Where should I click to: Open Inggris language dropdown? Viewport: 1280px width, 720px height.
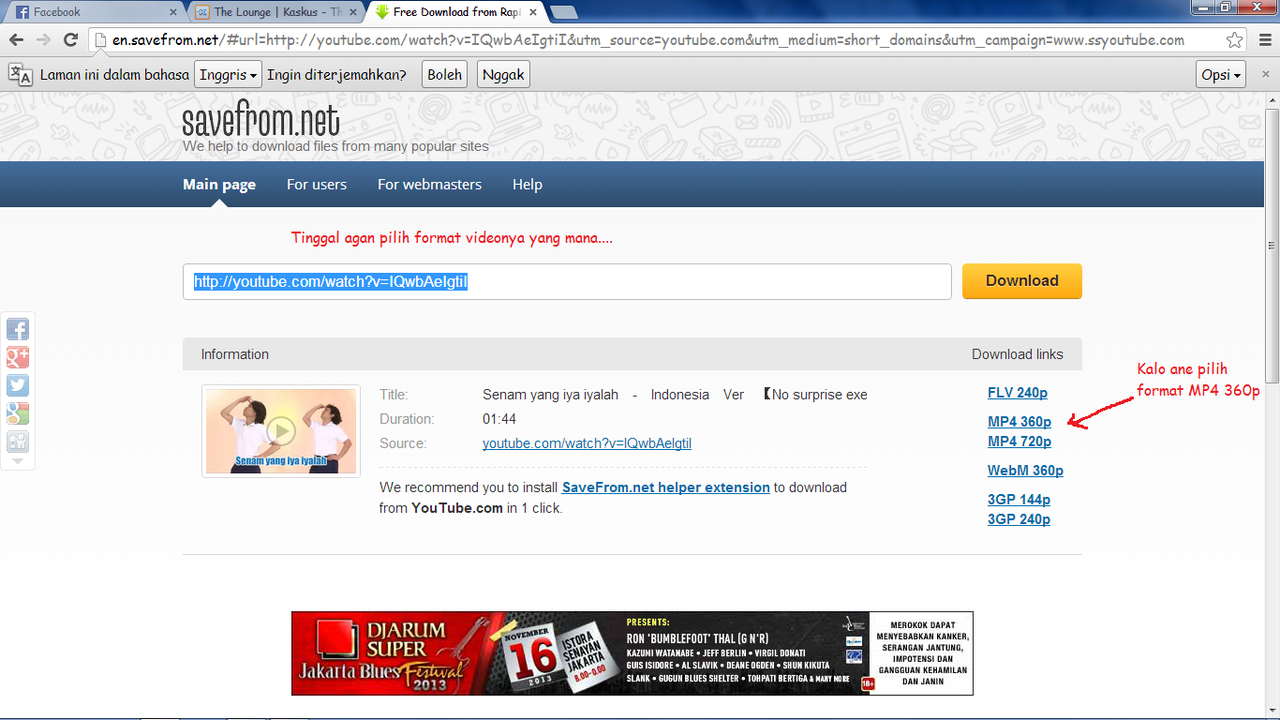click(227, 74)
